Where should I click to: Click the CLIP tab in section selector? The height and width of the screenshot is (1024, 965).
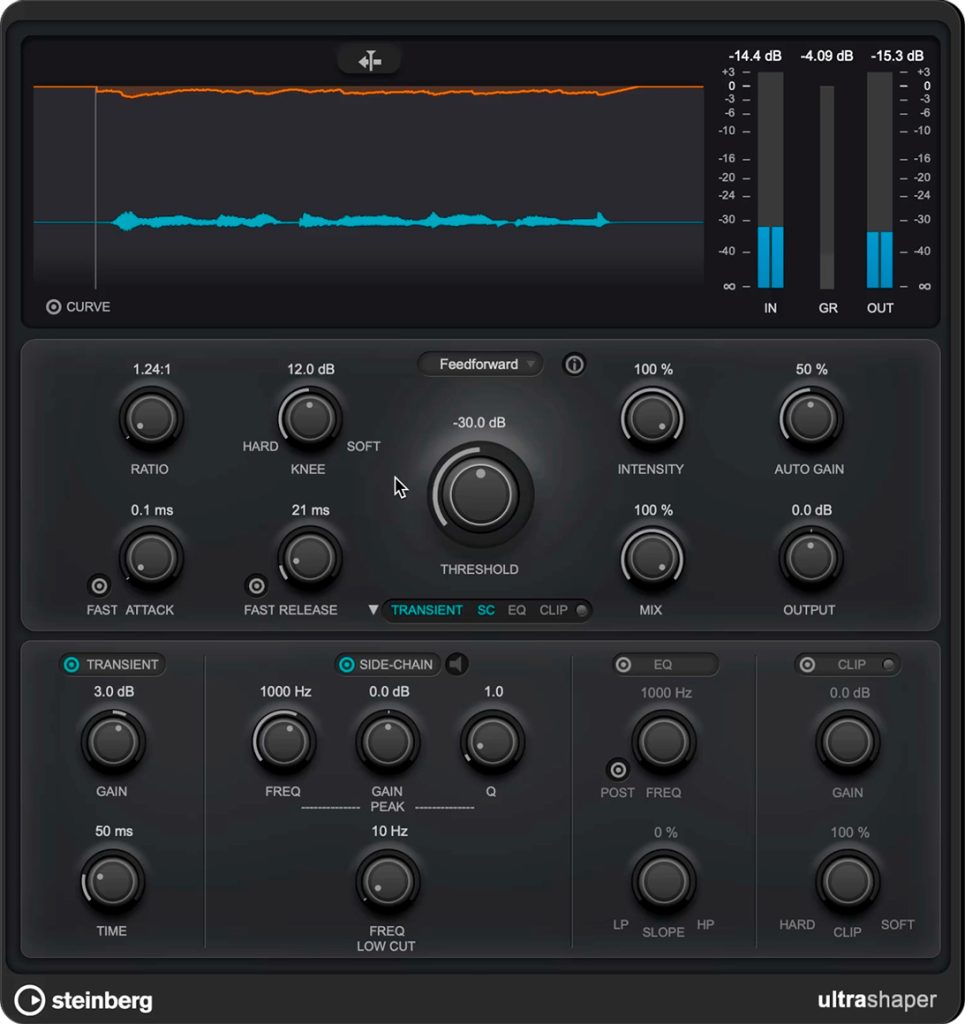553,610
